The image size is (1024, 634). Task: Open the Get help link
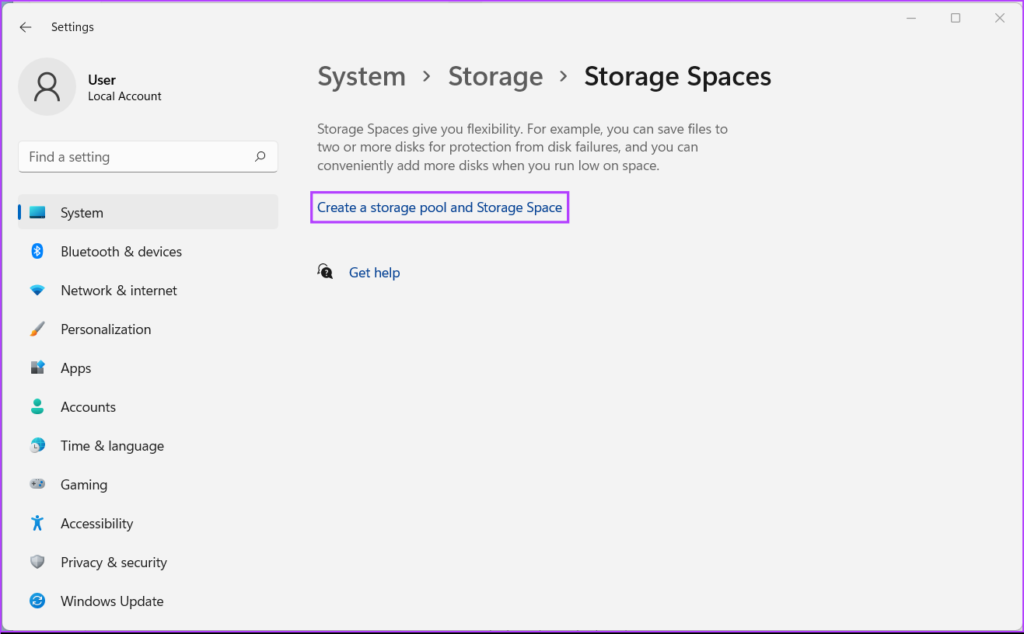click(x=374, y=273)
